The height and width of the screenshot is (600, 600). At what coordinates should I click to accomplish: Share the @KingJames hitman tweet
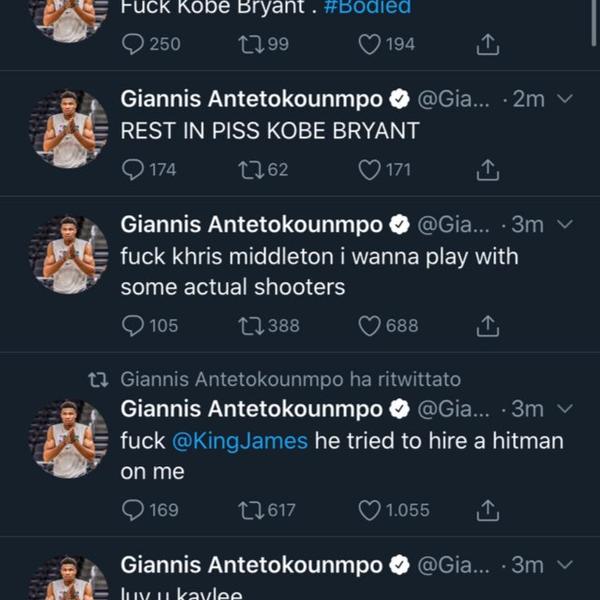(x=487, y=510)
